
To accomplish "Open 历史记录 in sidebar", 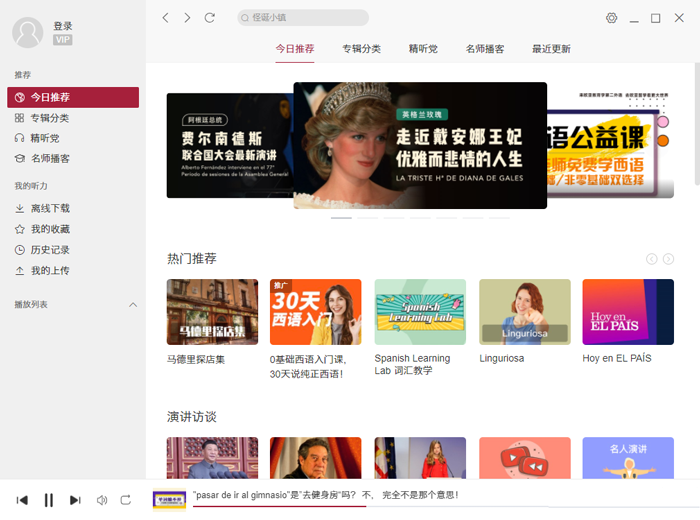I will pos(49,250).
